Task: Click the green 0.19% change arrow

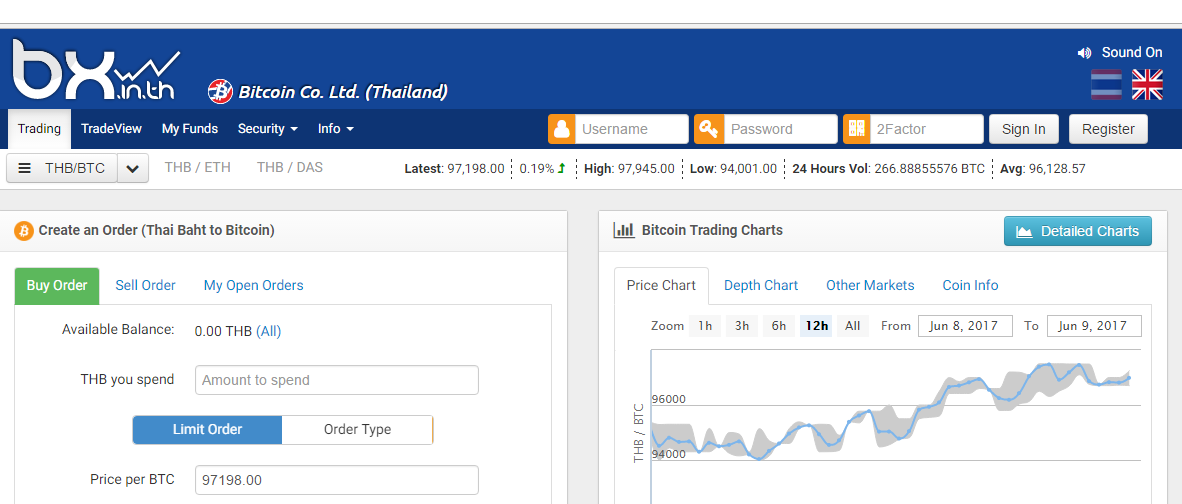Action: (x=561, y=169)
